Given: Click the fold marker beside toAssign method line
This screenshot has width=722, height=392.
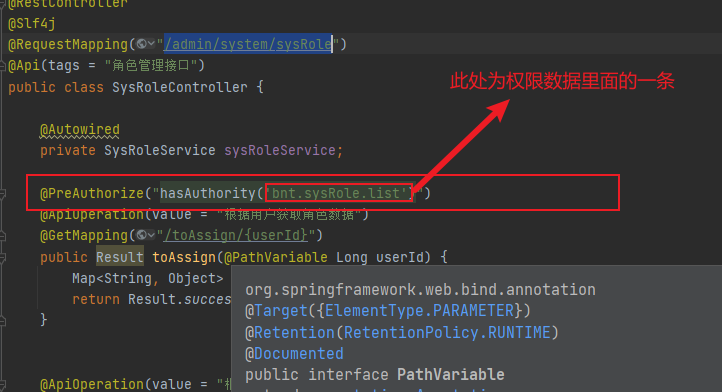Looking at the screenshot, I should [2, 257].
